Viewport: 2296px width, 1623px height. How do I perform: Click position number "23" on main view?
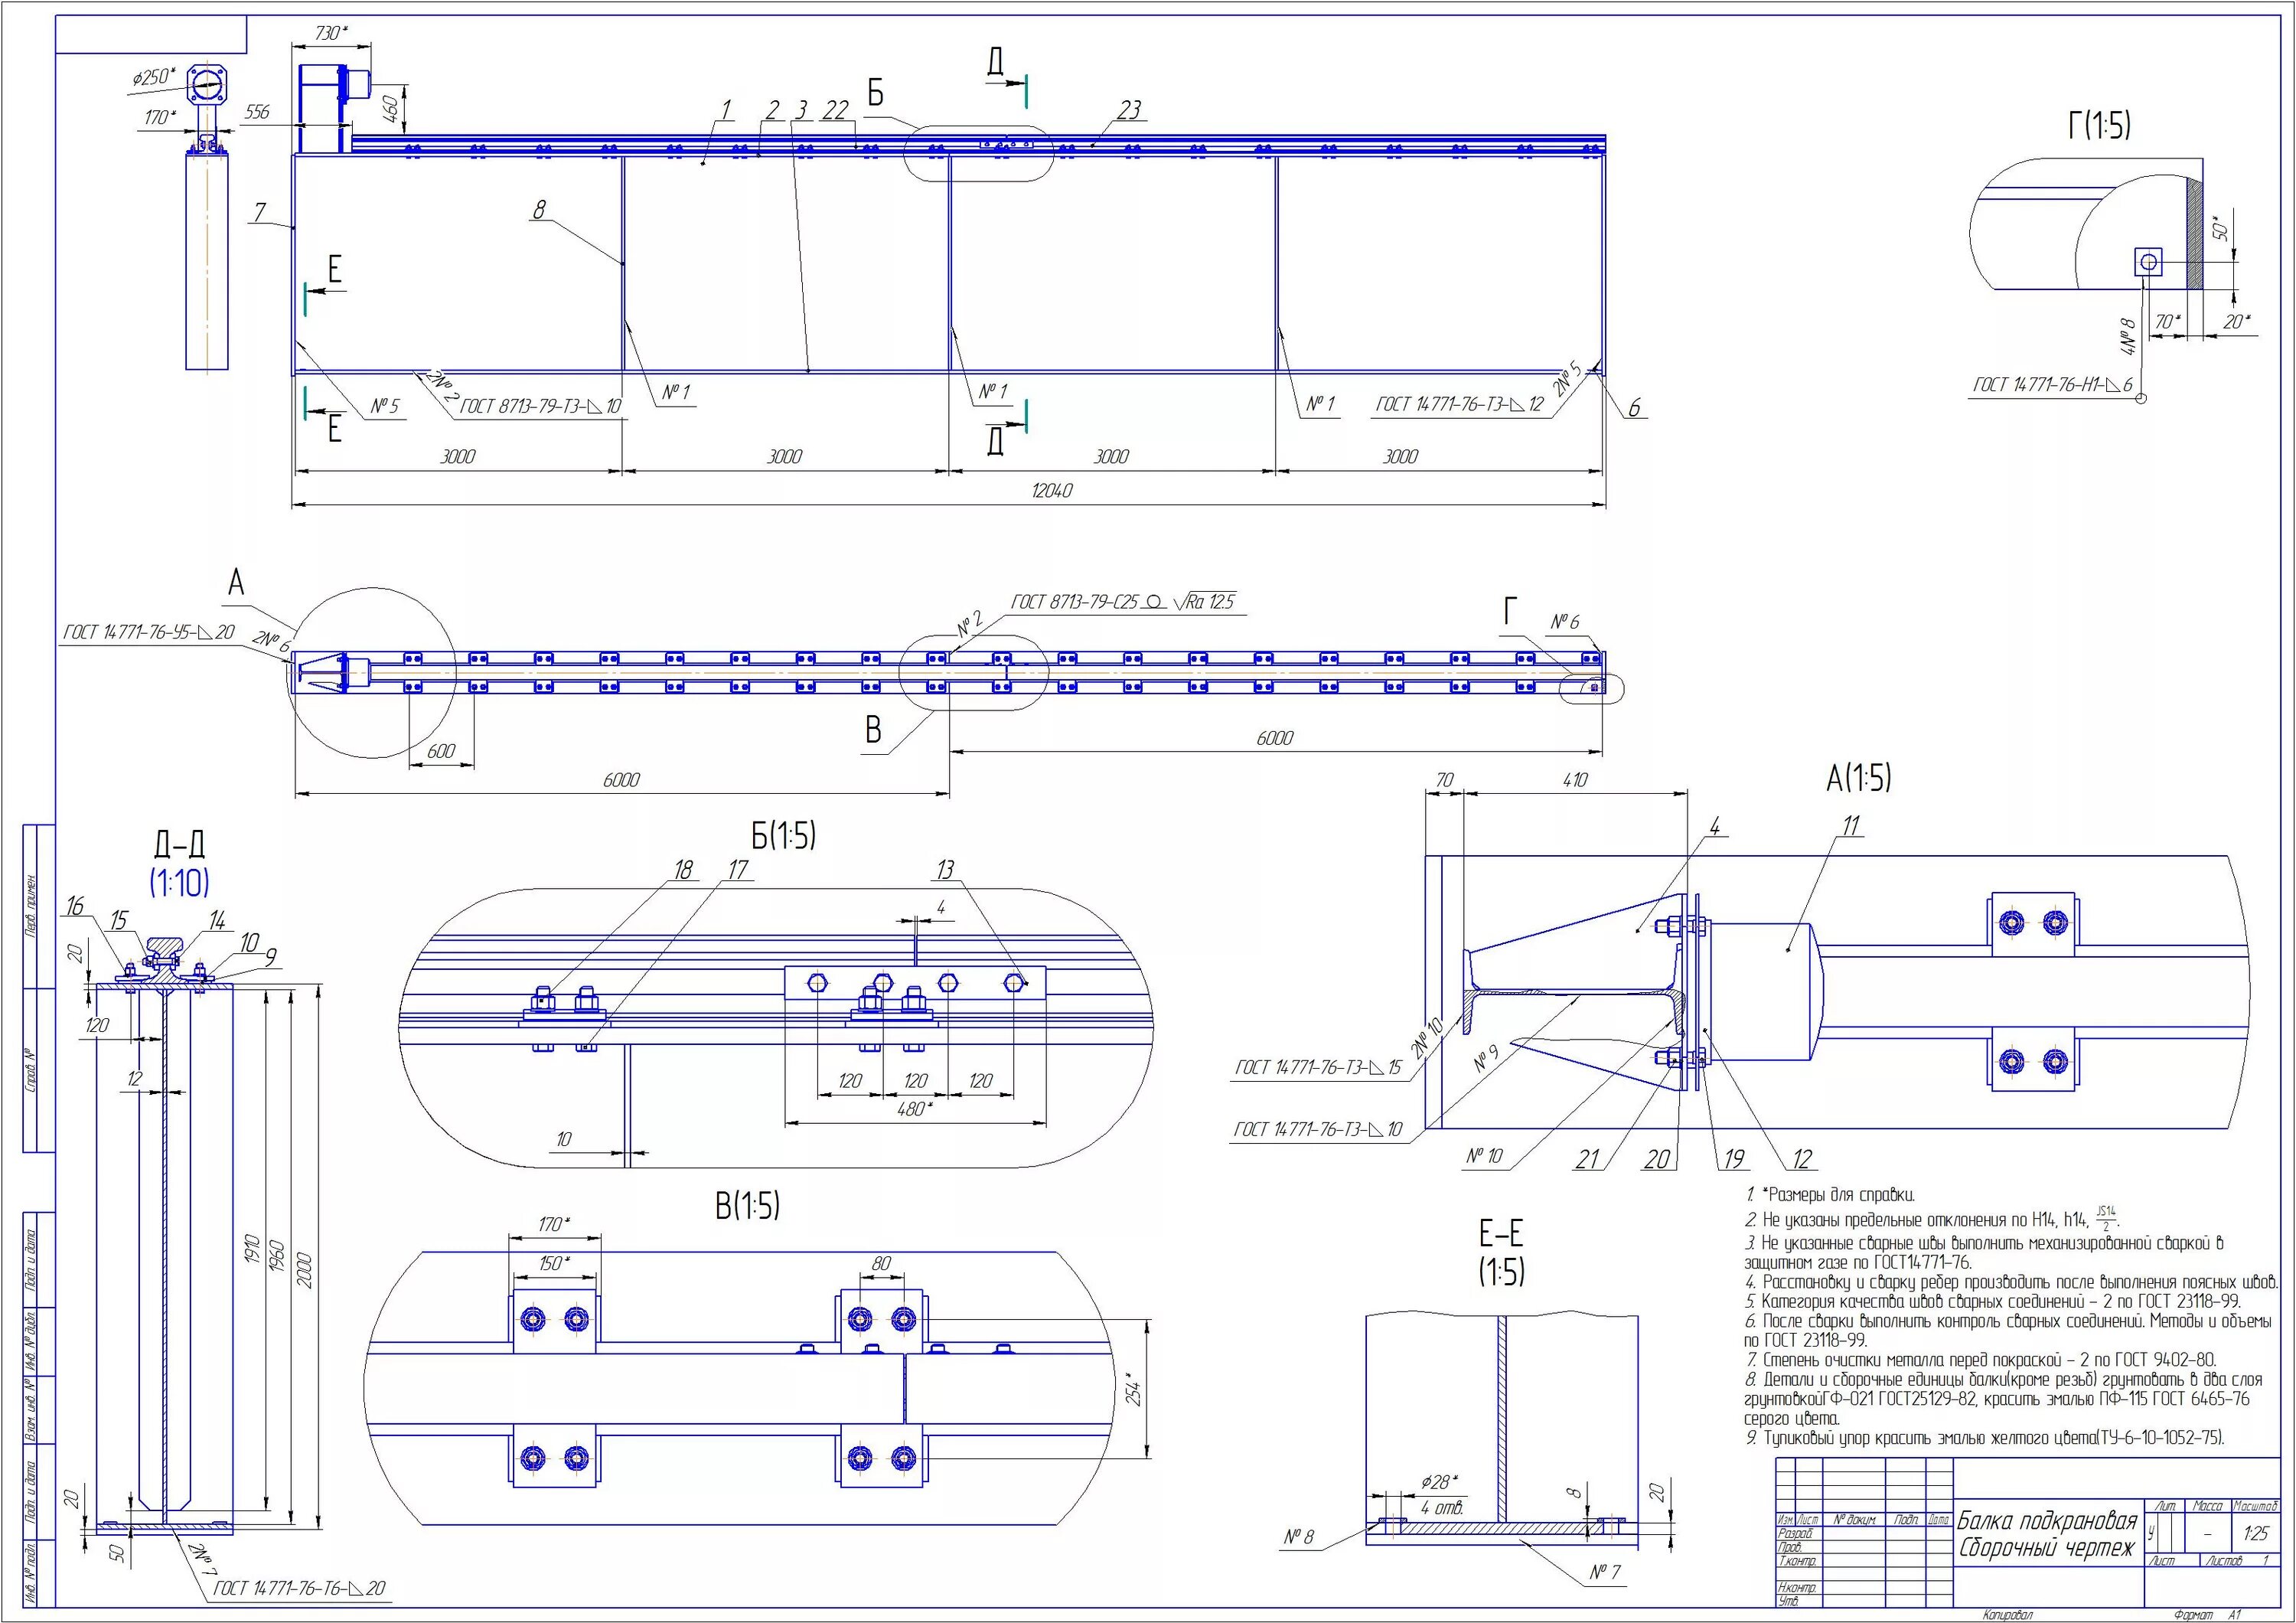tap(1129, 110)
